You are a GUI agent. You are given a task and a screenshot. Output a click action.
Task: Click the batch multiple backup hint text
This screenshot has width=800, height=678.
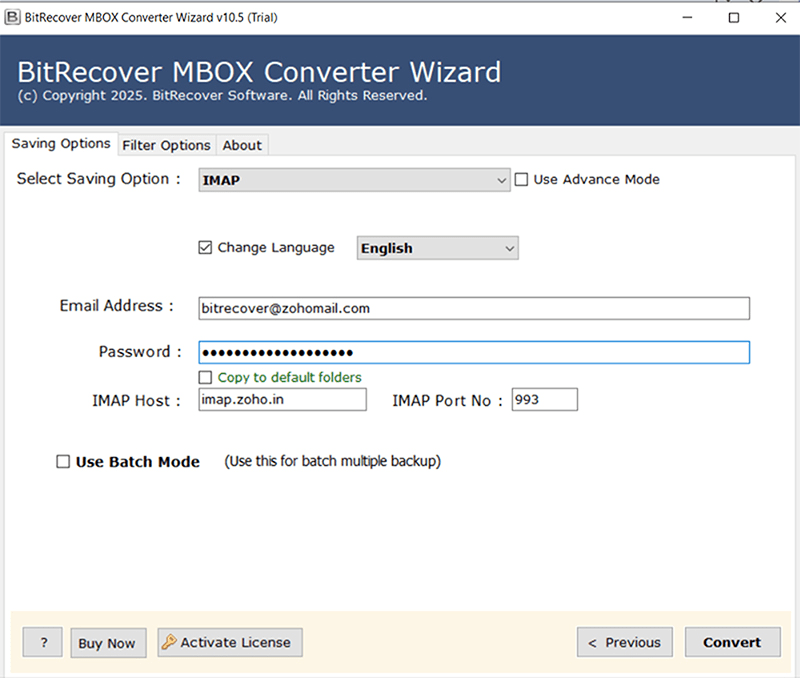pos(333,461)
